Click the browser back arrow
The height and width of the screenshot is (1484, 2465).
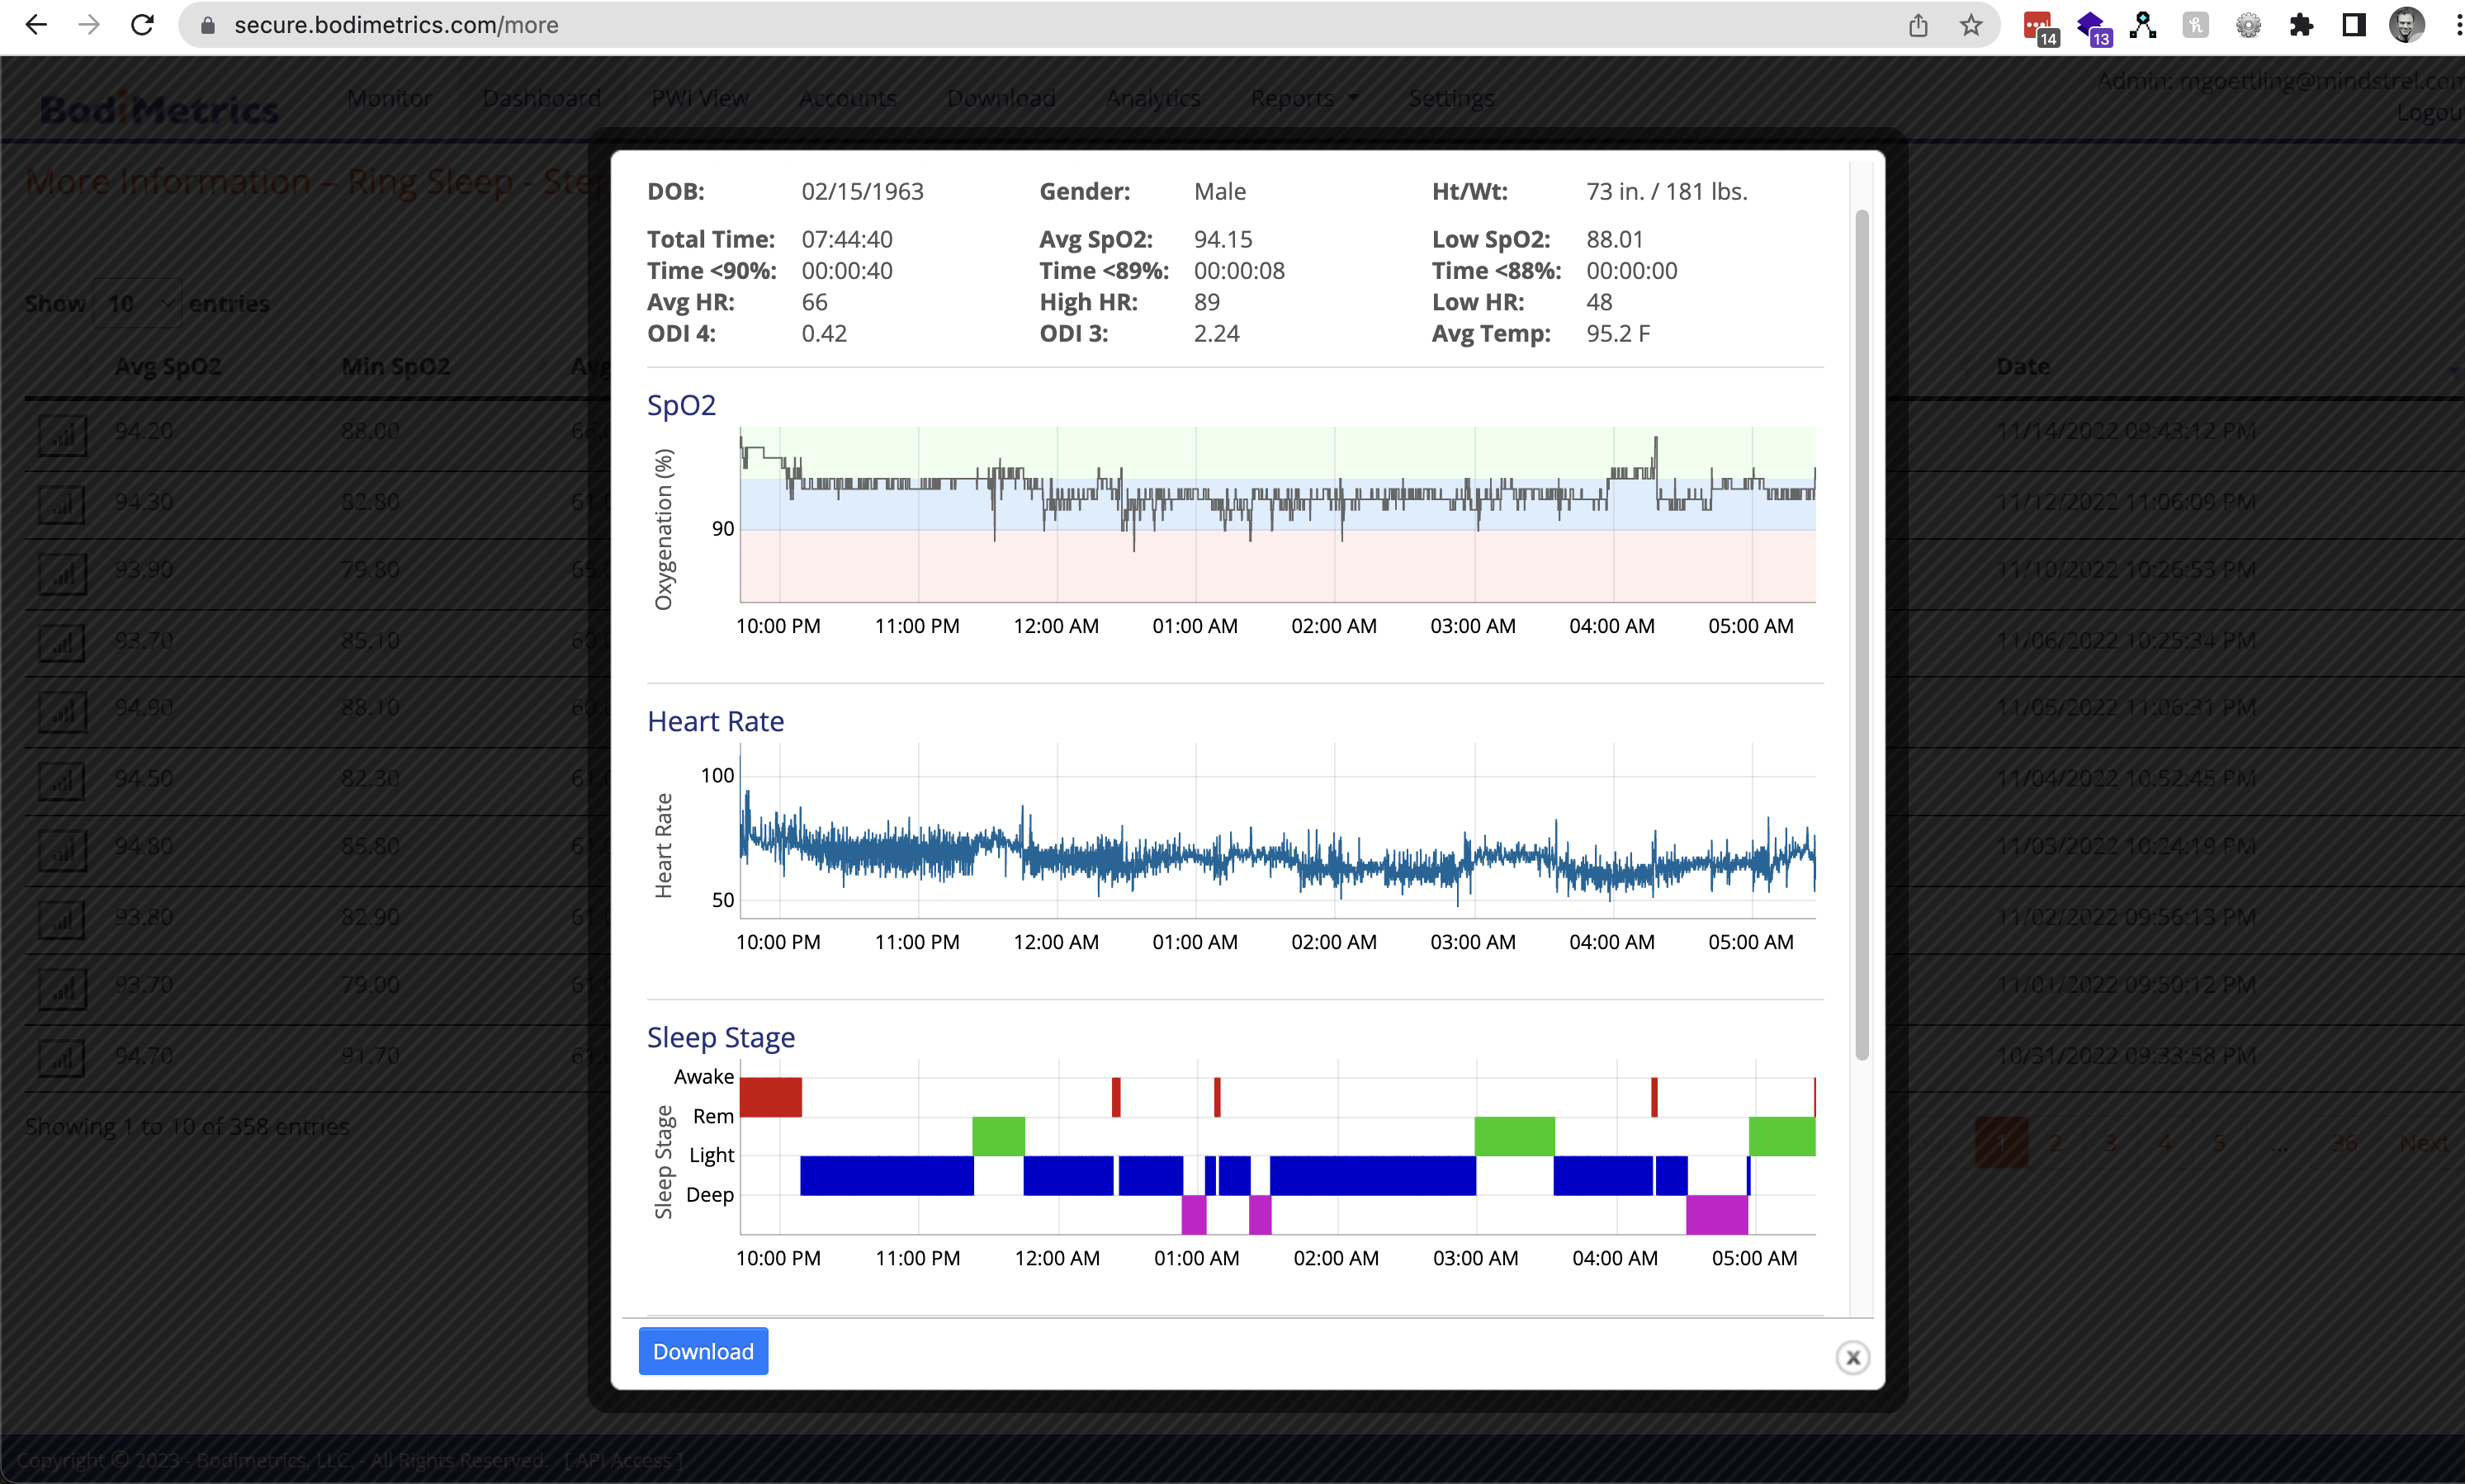coord(36,25)
